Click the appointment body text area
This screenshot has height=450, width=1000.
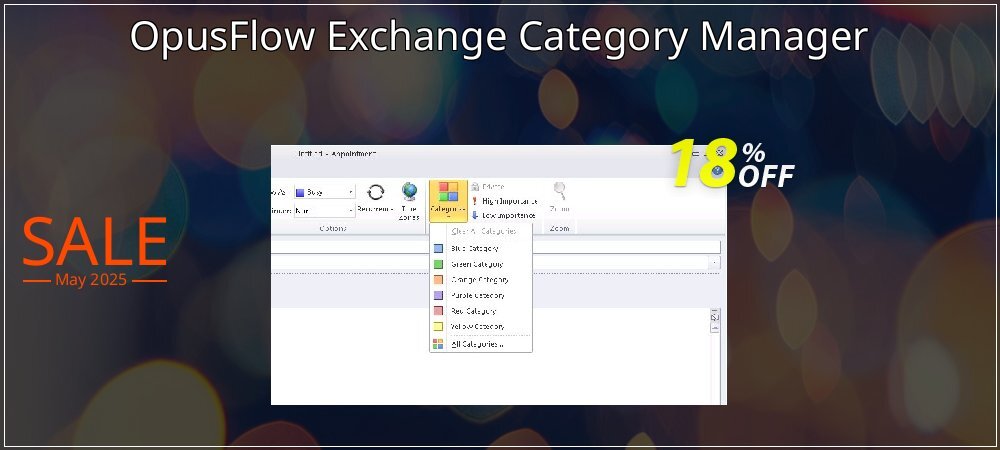[490, 356]
